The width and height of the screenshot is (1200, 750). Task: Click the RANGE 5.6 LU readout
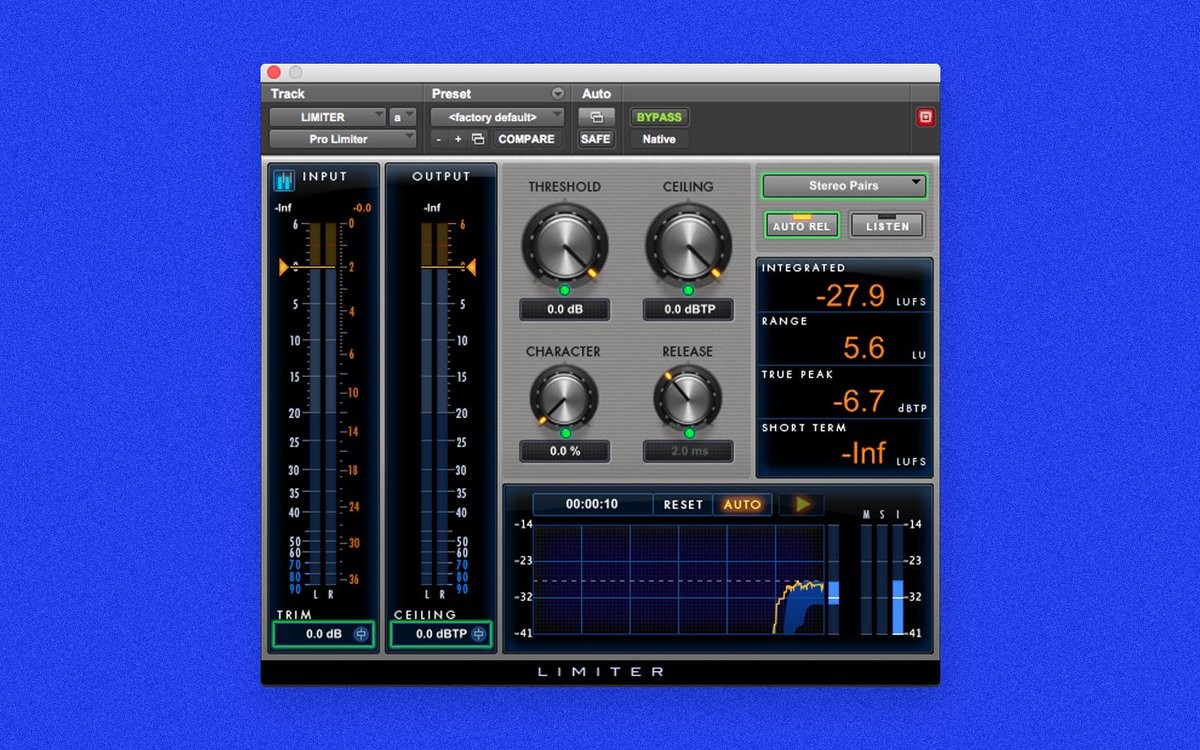[844, 340]
